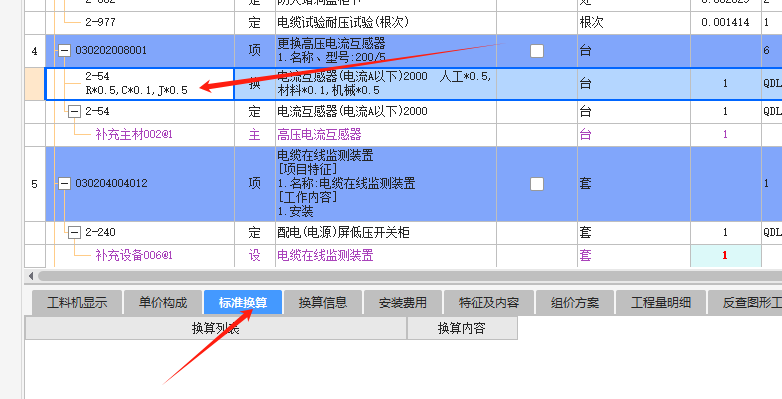Click 项 type cell in 030202008001 row

click(254, 51)
